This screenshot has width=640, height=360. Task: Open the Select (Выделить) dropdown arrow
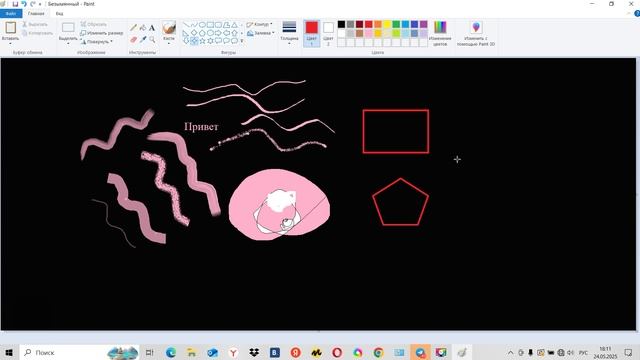68,43
